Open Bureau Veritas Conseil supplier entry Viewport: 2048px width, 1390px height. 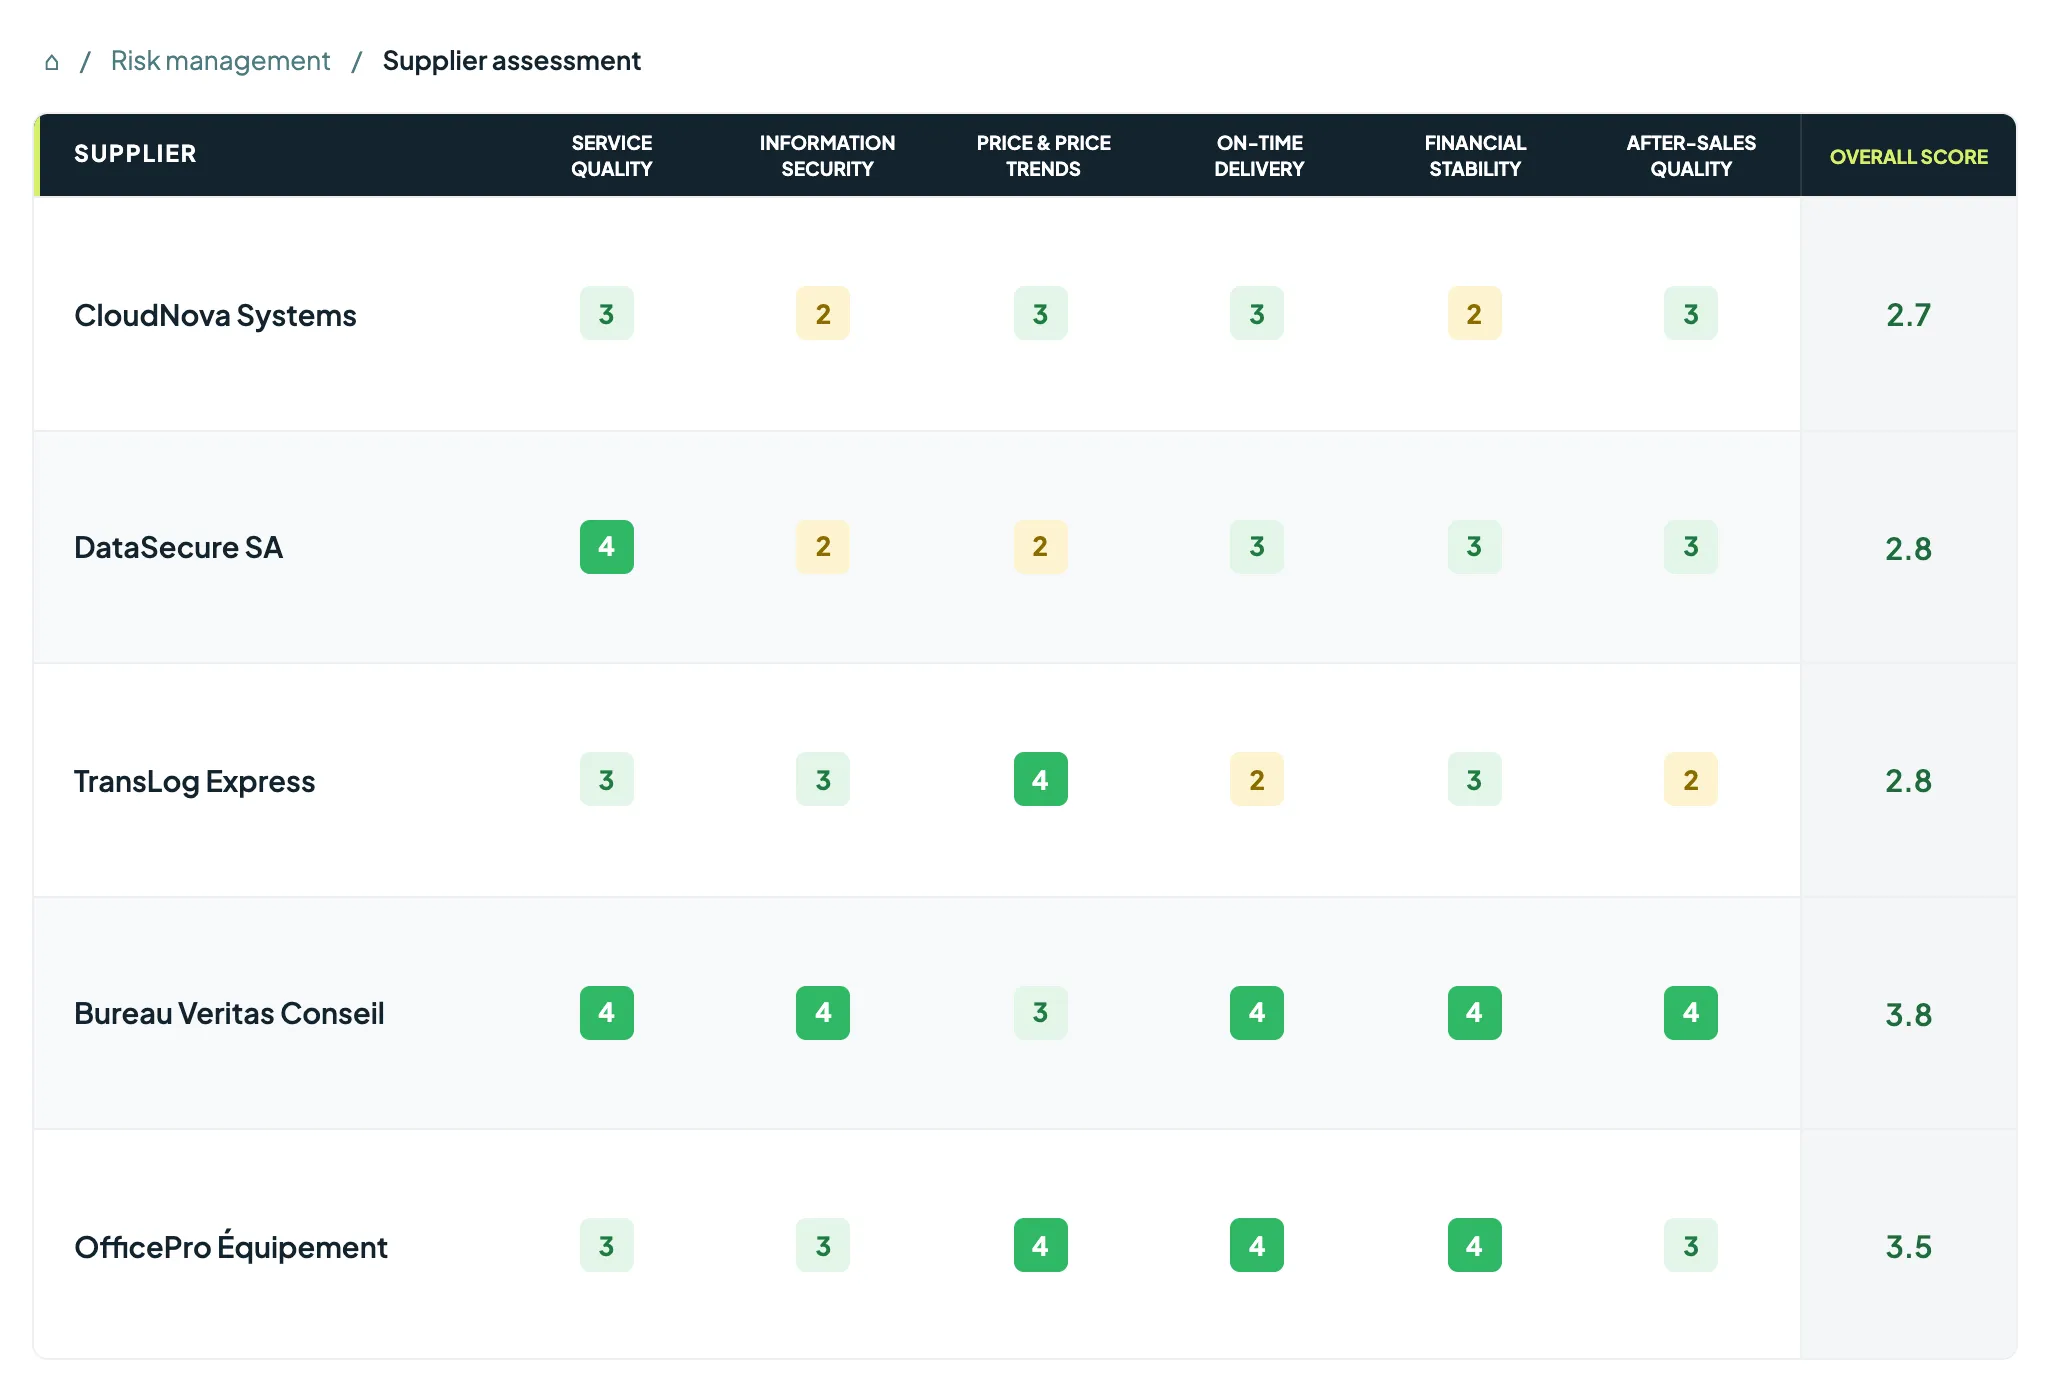coord(229,1013)
